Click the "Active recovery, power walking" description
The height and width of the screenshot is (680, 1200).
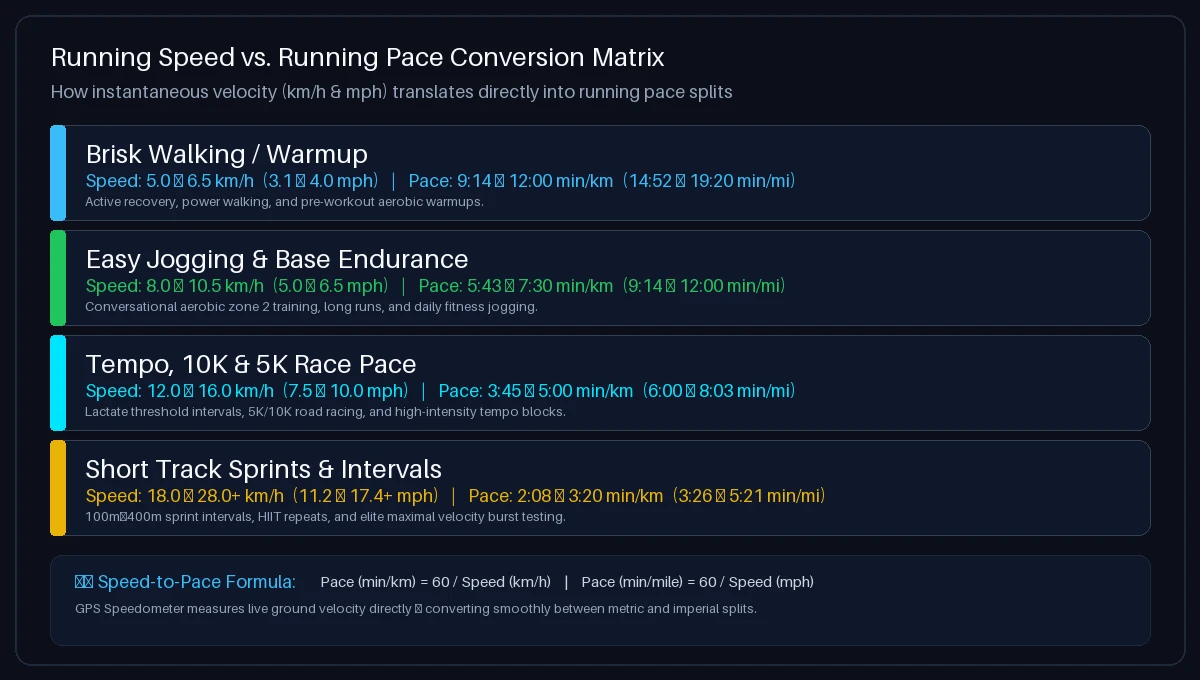[284, 202]
